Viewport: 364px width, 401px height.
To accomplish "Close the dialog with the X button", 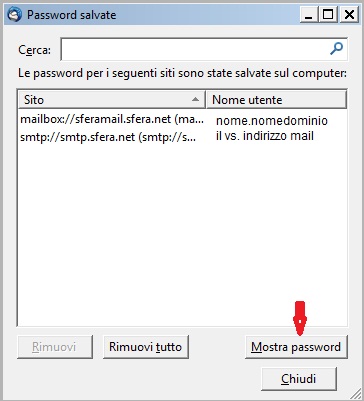I will pos(349,15).
